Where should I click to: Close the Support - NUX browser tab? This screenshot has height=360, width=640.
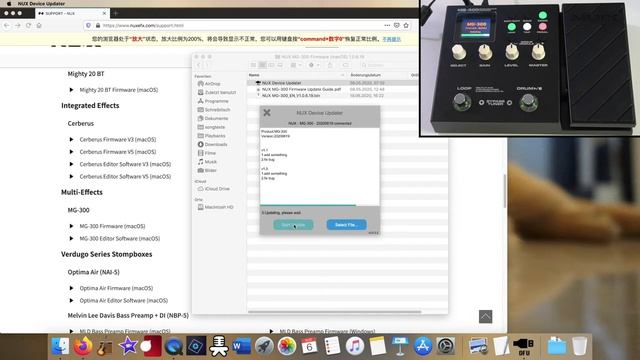pos(104,13)
